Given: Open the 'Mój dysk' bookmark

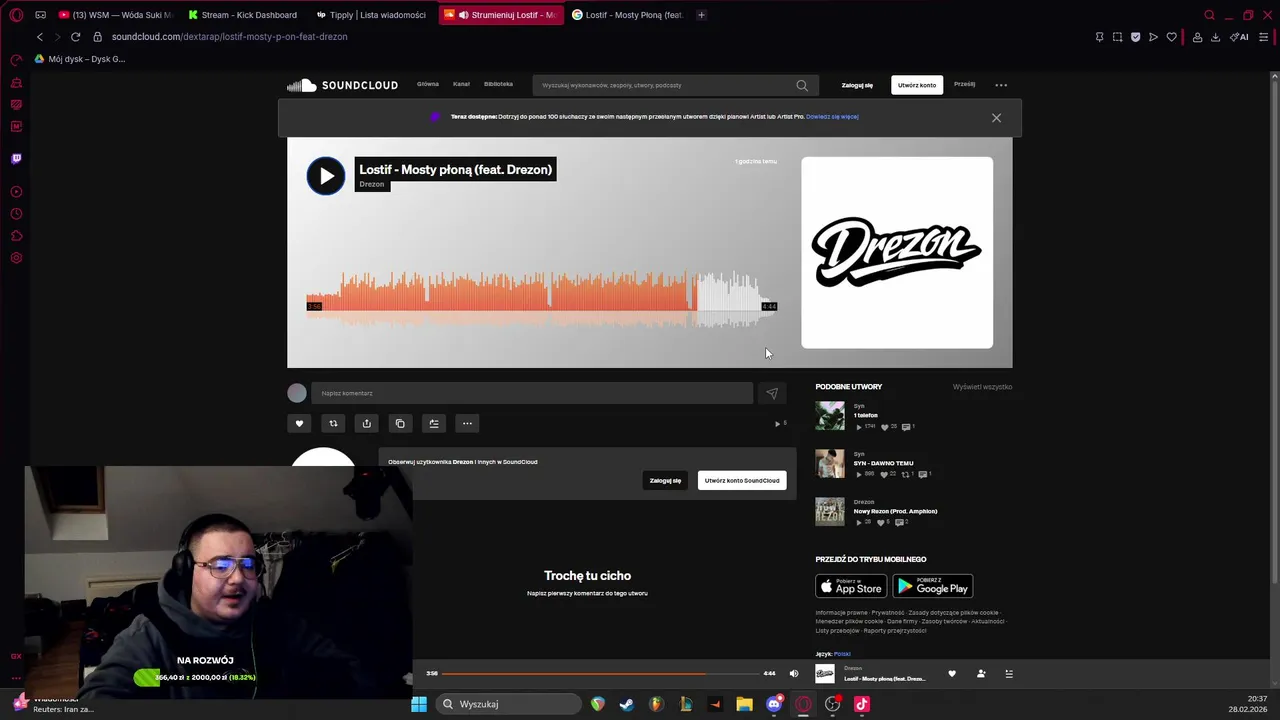Looking at the screenshot, I should tap(80, 59).
